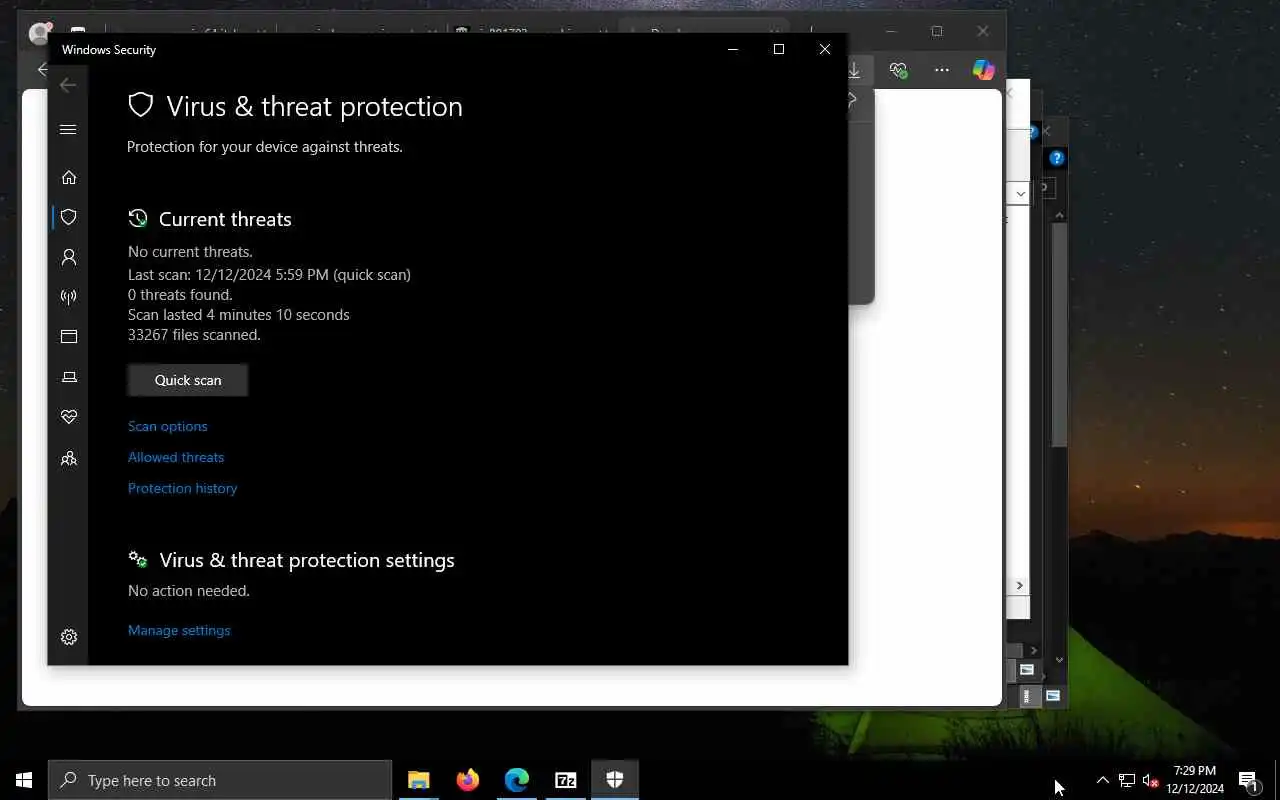Open Manage settings link
Image resolution: width=1280 pixels, height=800 pixels.
179,630
